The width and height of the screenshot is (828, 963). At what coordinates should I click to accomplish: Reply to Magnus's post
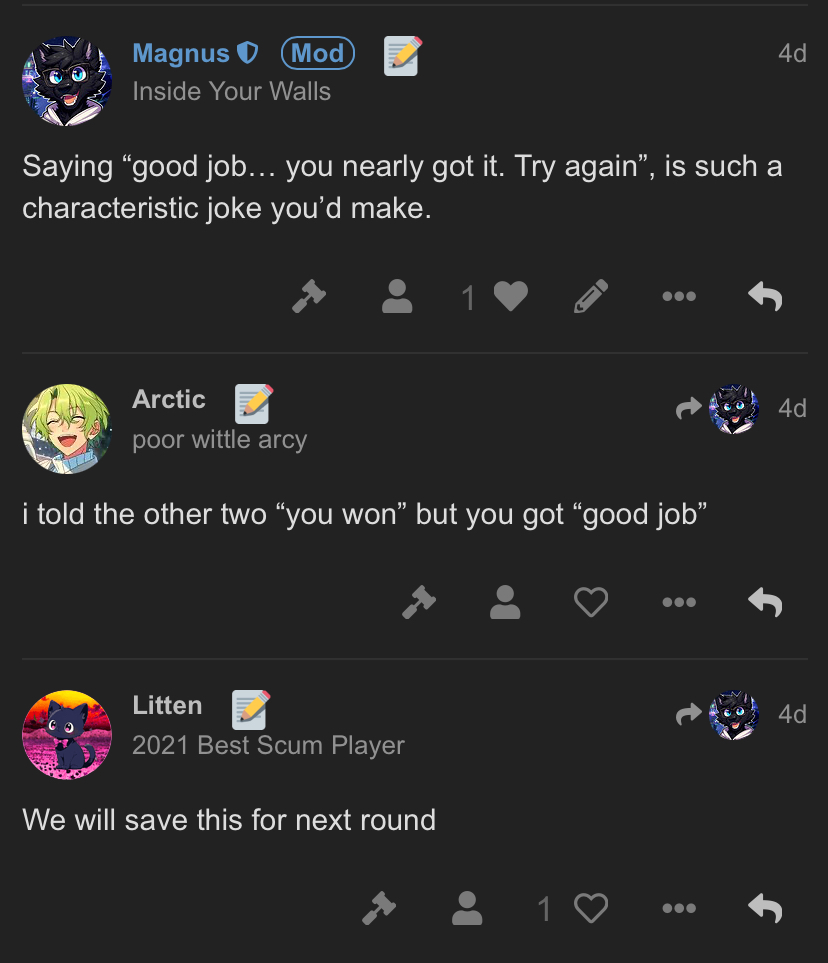(x=765, y=296)
